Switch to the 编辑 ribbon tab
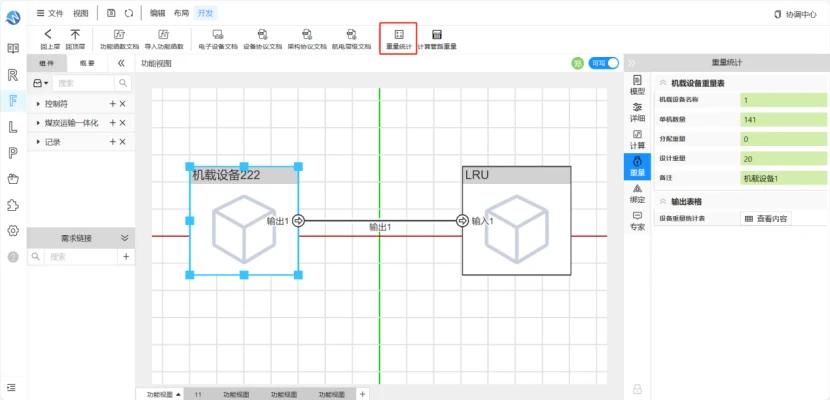 (x=157, y=13)
